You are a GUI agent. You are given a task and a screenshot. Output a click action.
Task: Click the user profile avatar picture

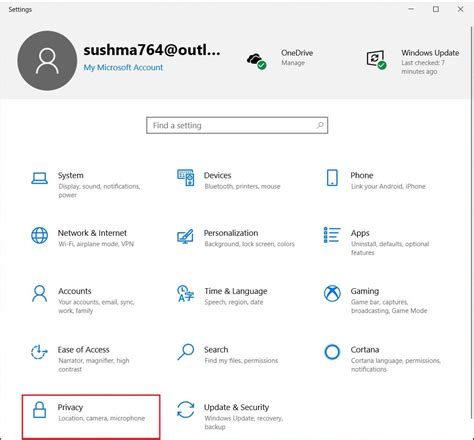point(47,61)
